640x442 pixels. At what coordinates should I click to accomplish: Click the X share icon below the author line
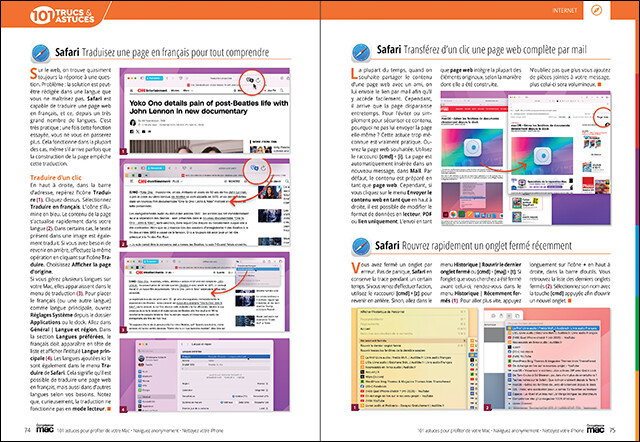pos(138,131)
